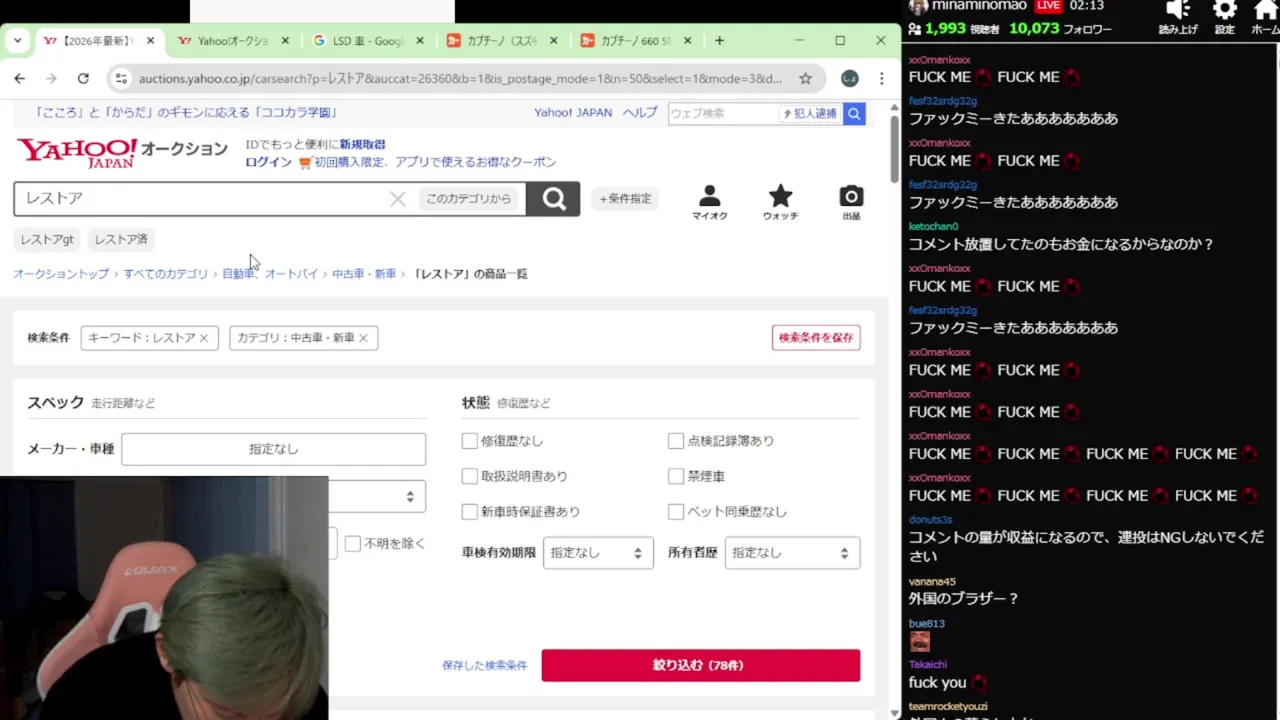Image resolution: width=1280 pixels, height=720 pixels.
Task: Click the ホーム house icon in the stream panel
Action: click(x=1266, y=17)
